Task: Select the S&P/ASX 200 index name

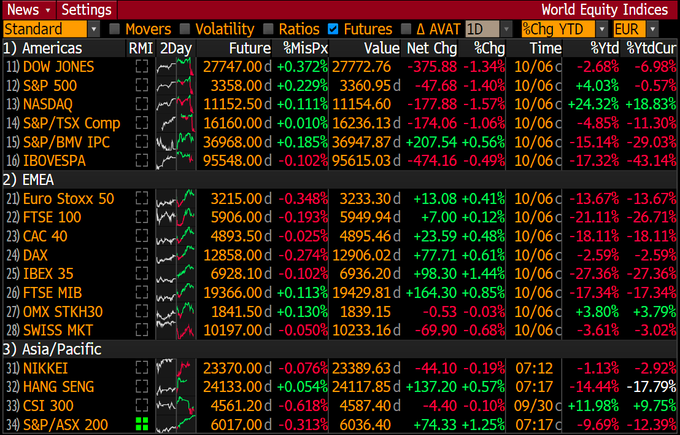Action: [65, 425]
